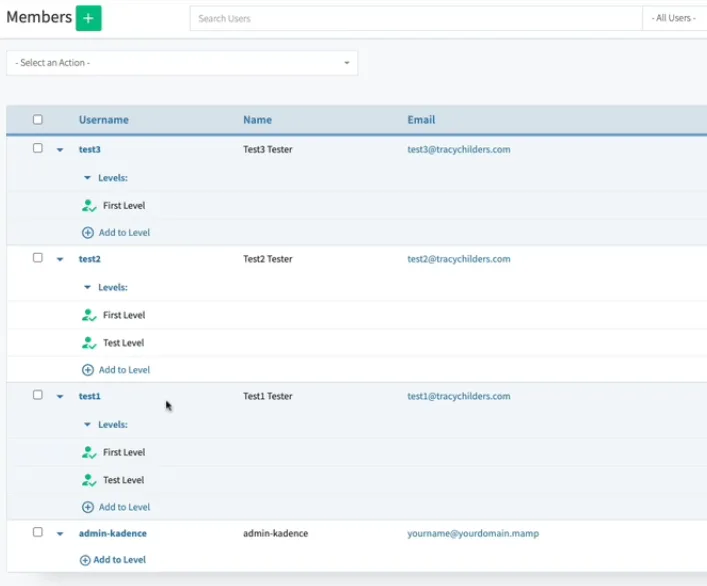Image resolution: width=707 pixels, height=586 pixels.
Task: Click email test3@tracychilders.com
Action: tap(459, 149)
